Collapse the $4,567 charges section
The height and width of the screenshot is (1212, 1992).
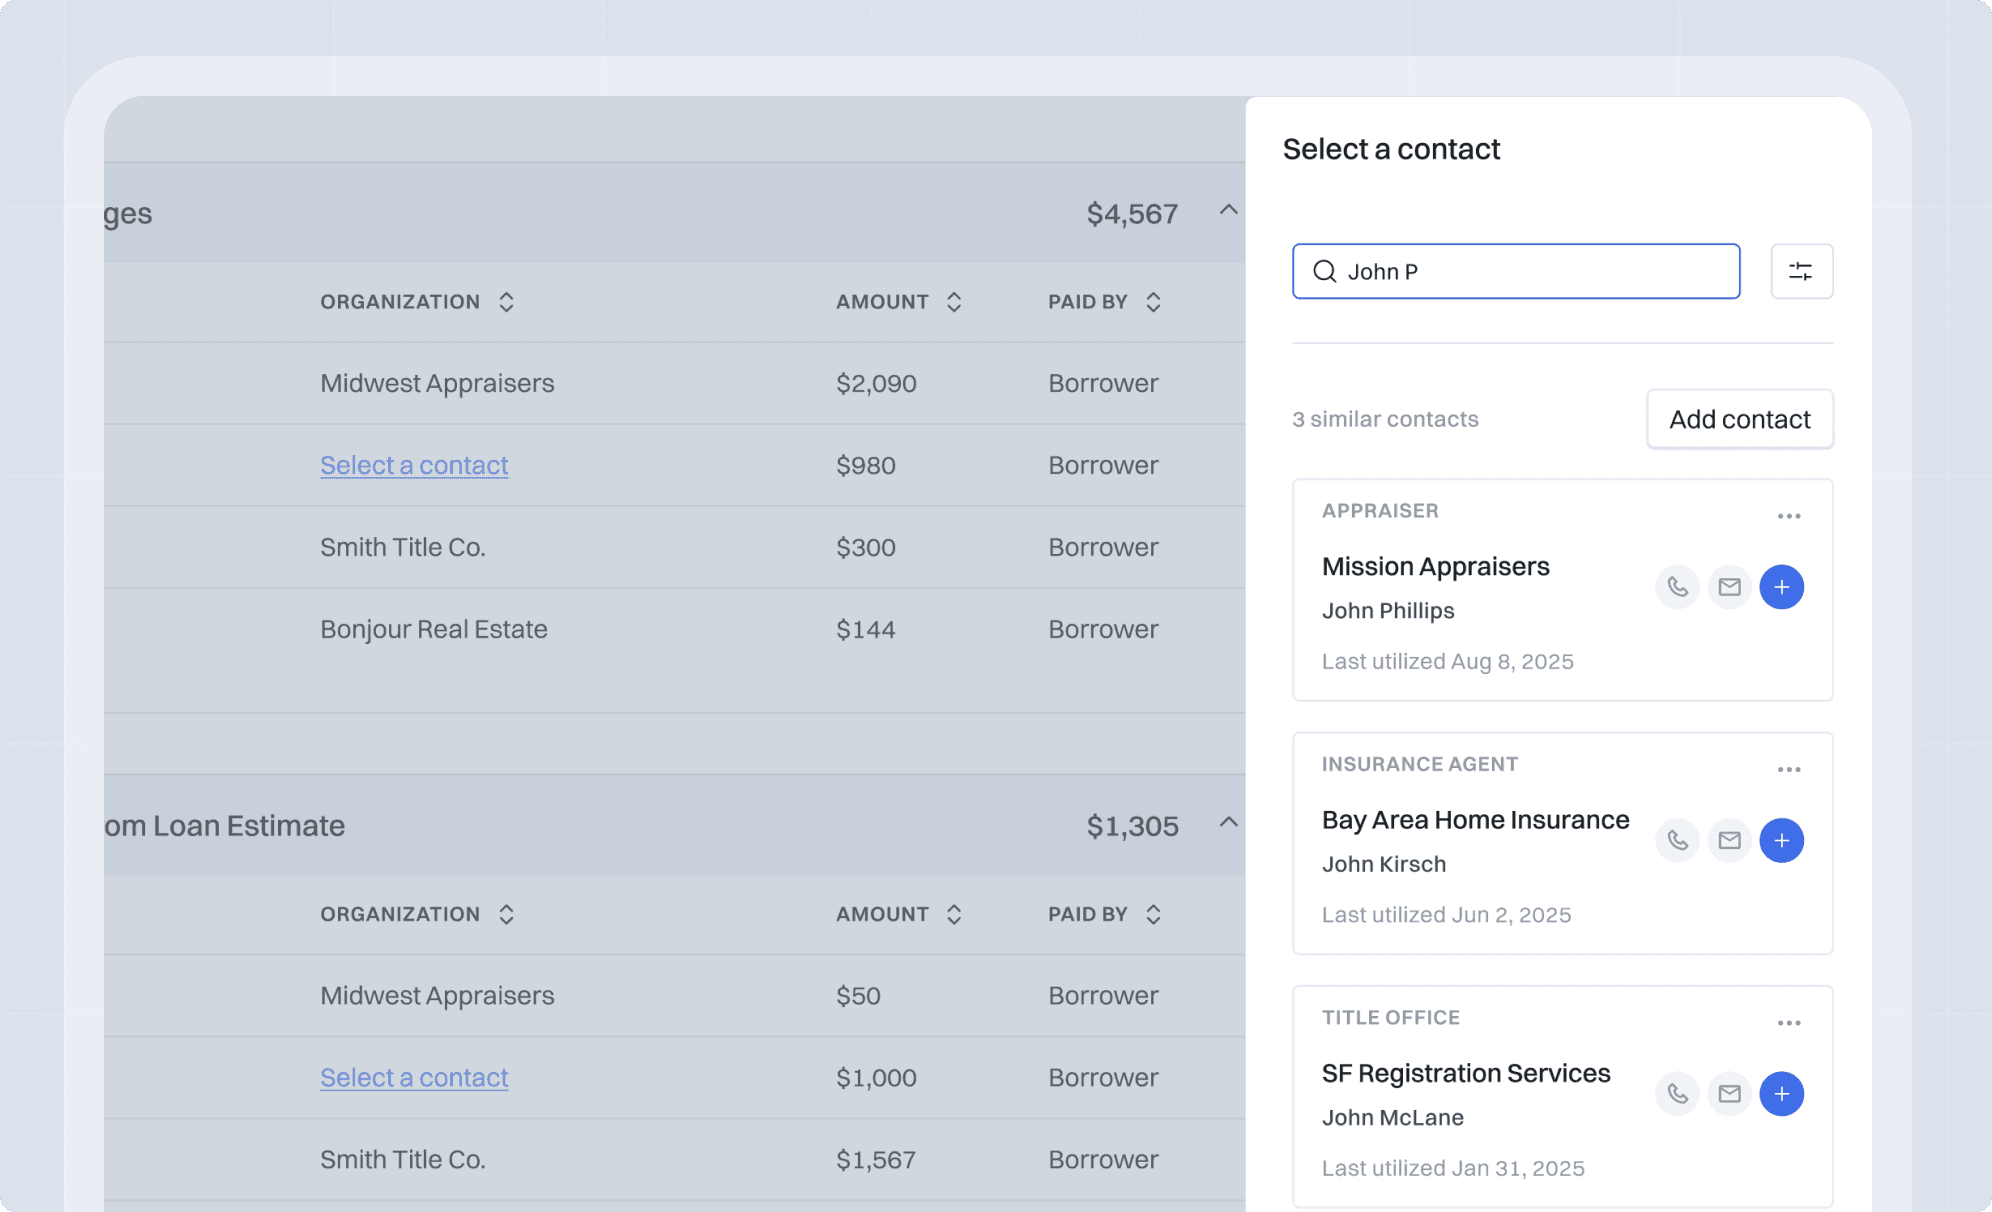pyautogui.click(x=1229, y=211)
